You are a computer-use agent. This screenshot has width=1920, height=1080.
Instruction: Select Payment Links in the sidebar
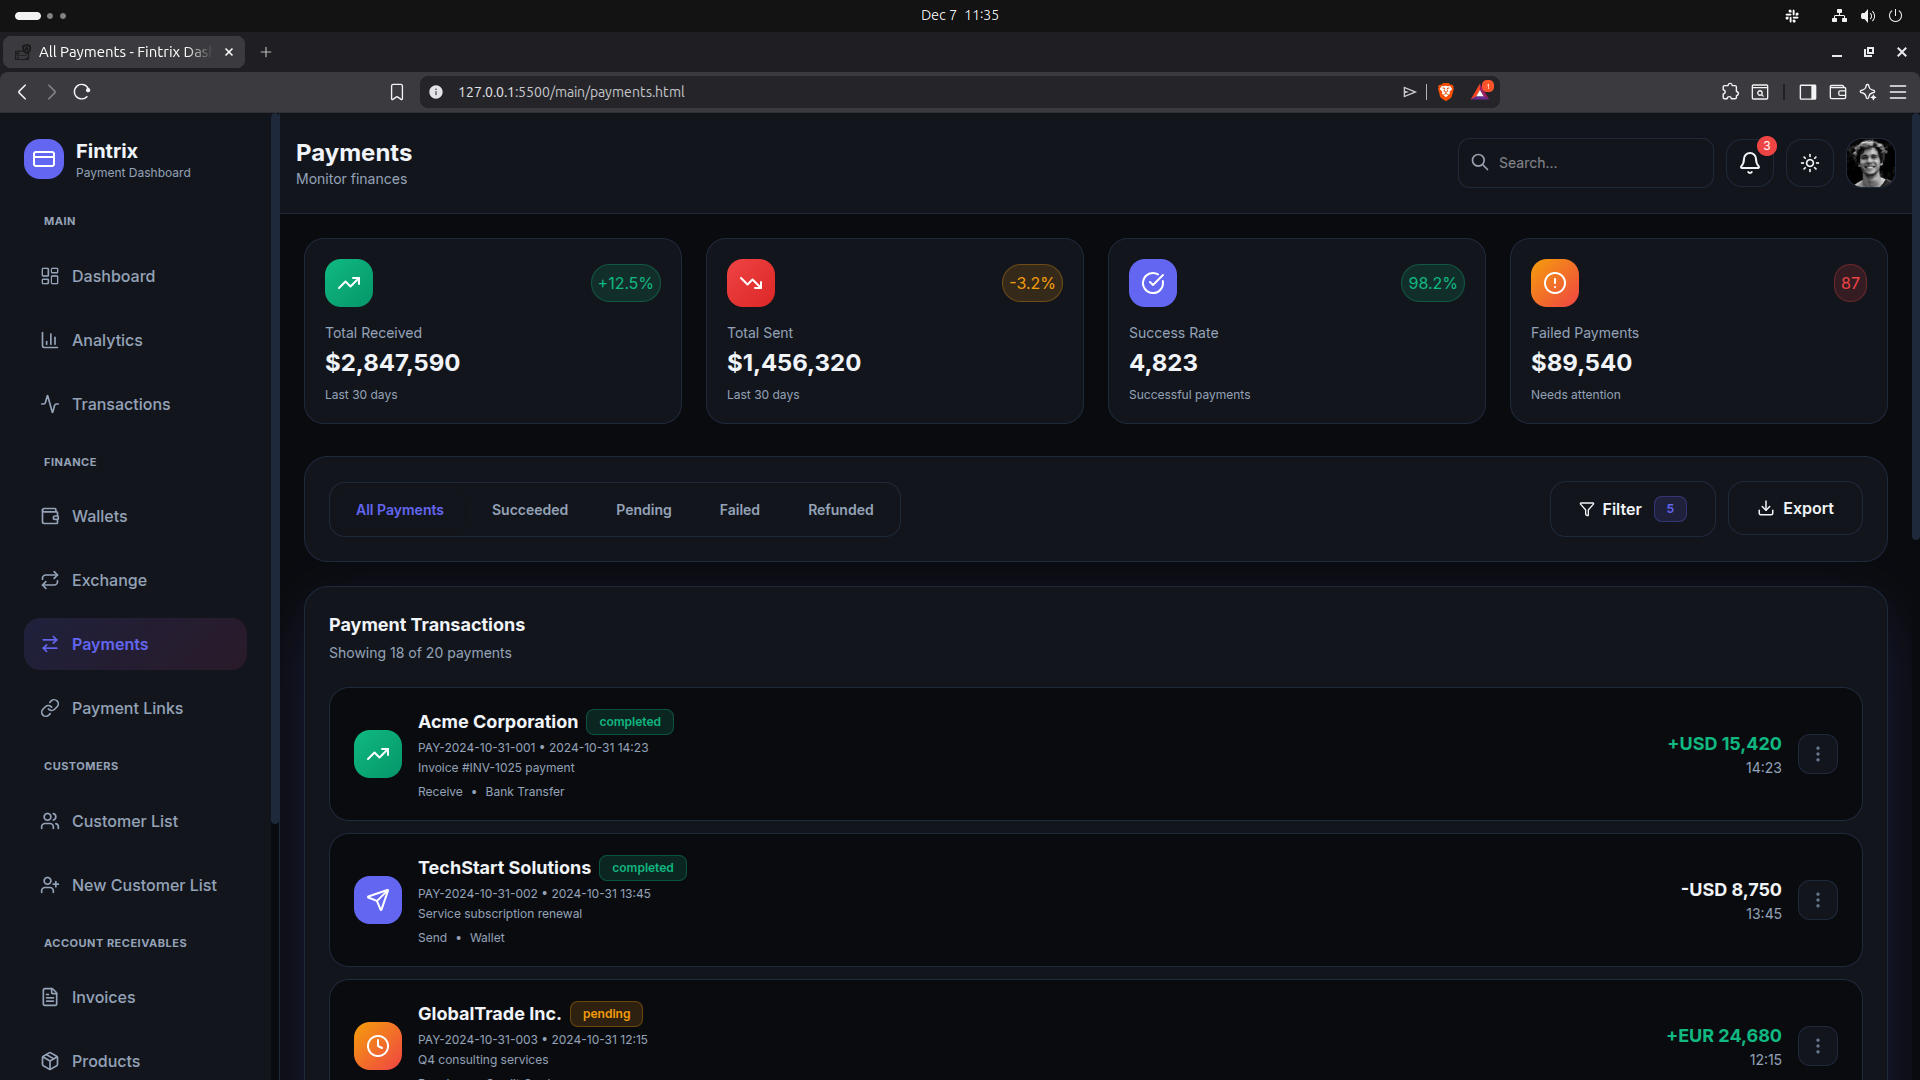coord(127,708)
